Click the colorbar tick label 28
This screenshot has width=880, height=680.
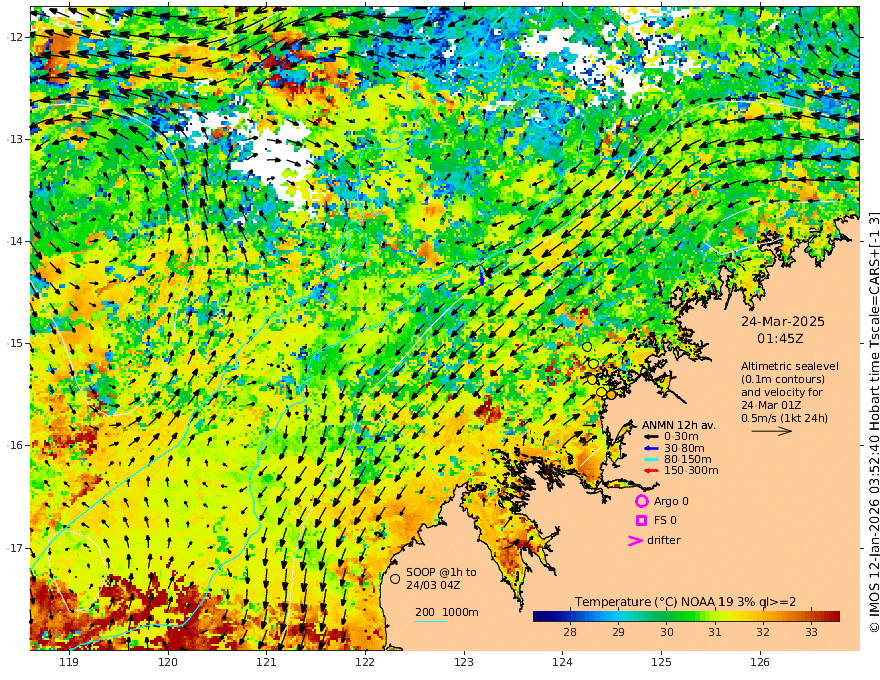pyautogui.click(x=570, y=632)
